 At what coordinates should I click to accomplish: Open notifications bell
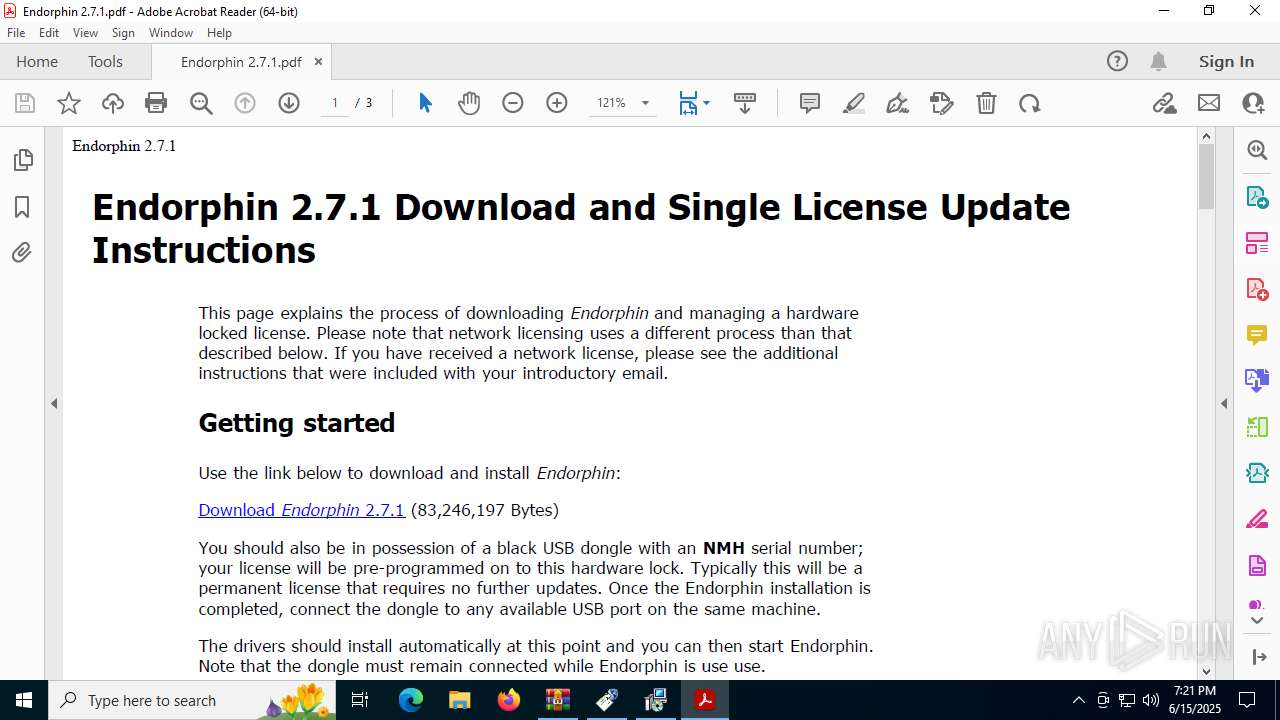tap(1158, 62)
